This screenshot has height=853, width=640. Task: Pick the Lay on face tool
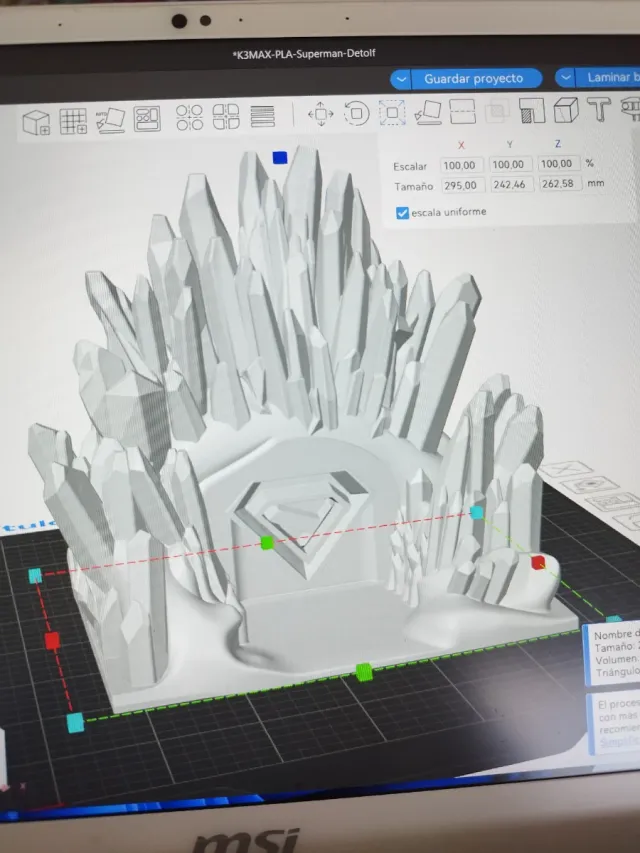426,111
